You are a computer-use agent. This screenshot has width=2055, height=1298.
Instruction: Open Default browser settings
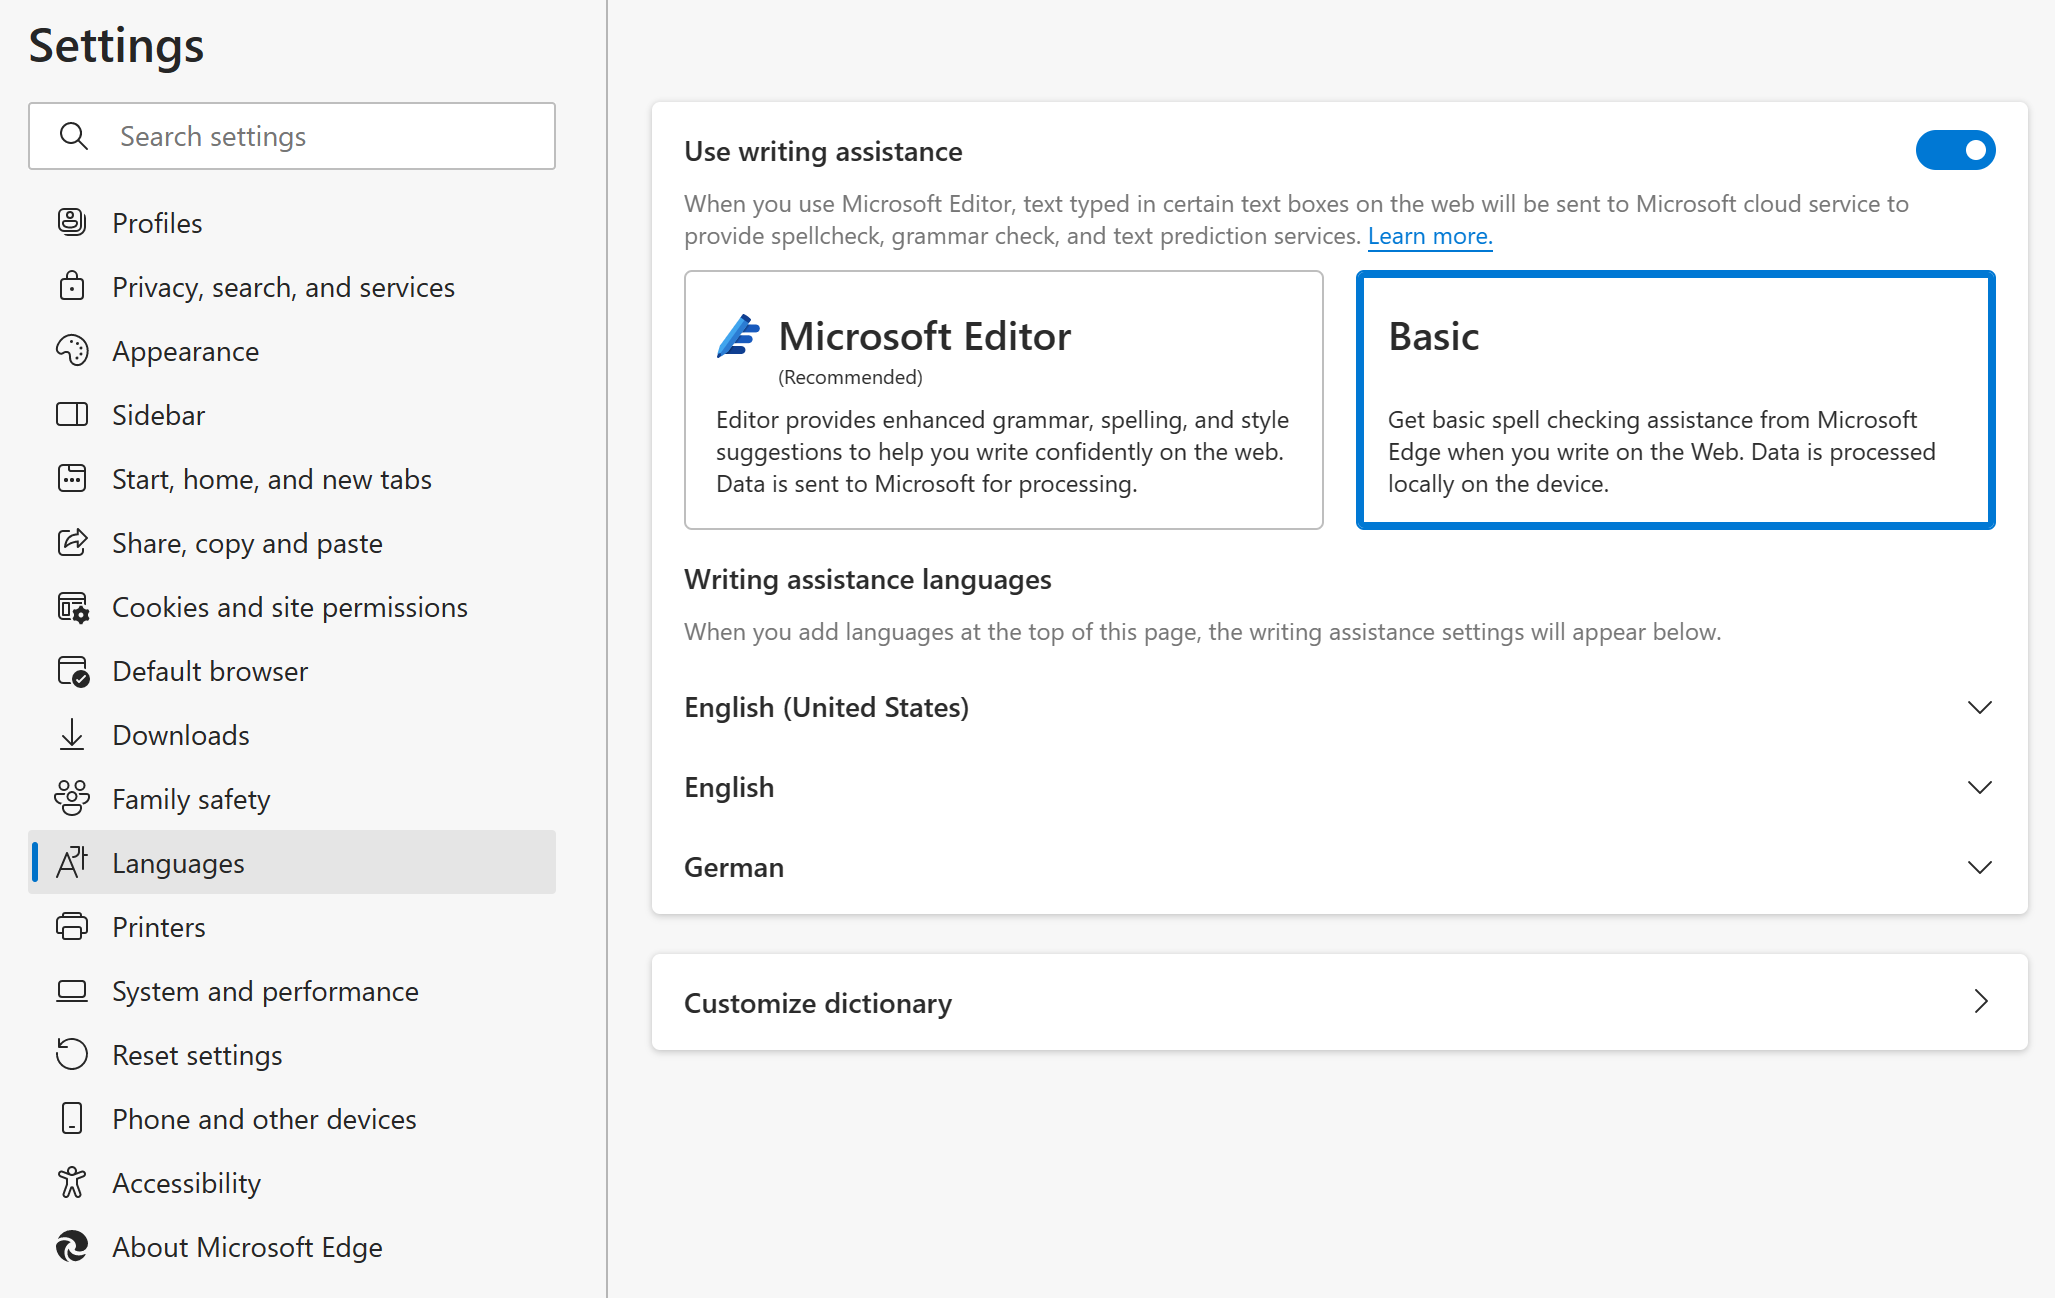click(x=292, y=670)
